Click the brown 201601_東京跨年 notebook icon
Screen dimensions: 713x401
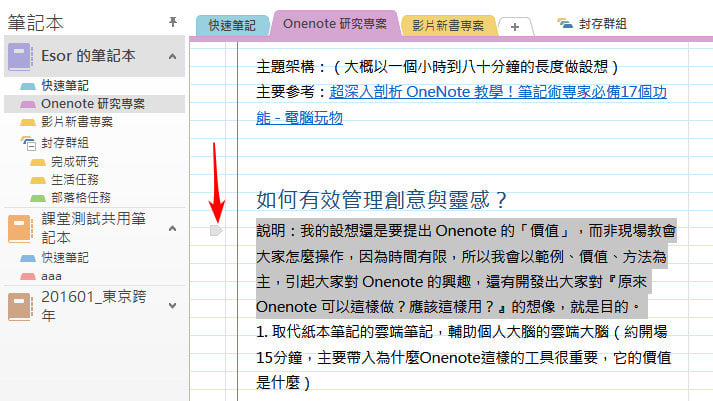tap(20, 306)
